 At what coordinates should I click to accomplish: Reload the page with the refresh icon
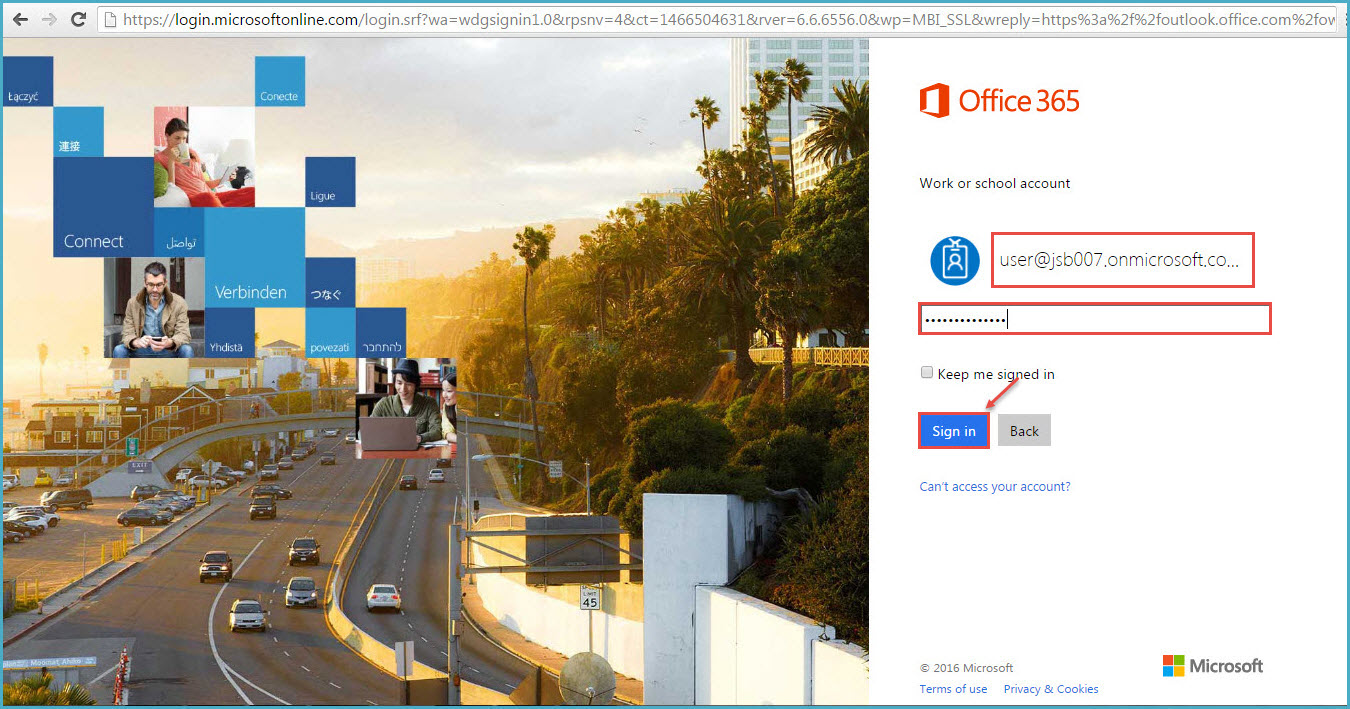[x=80, y=19]
